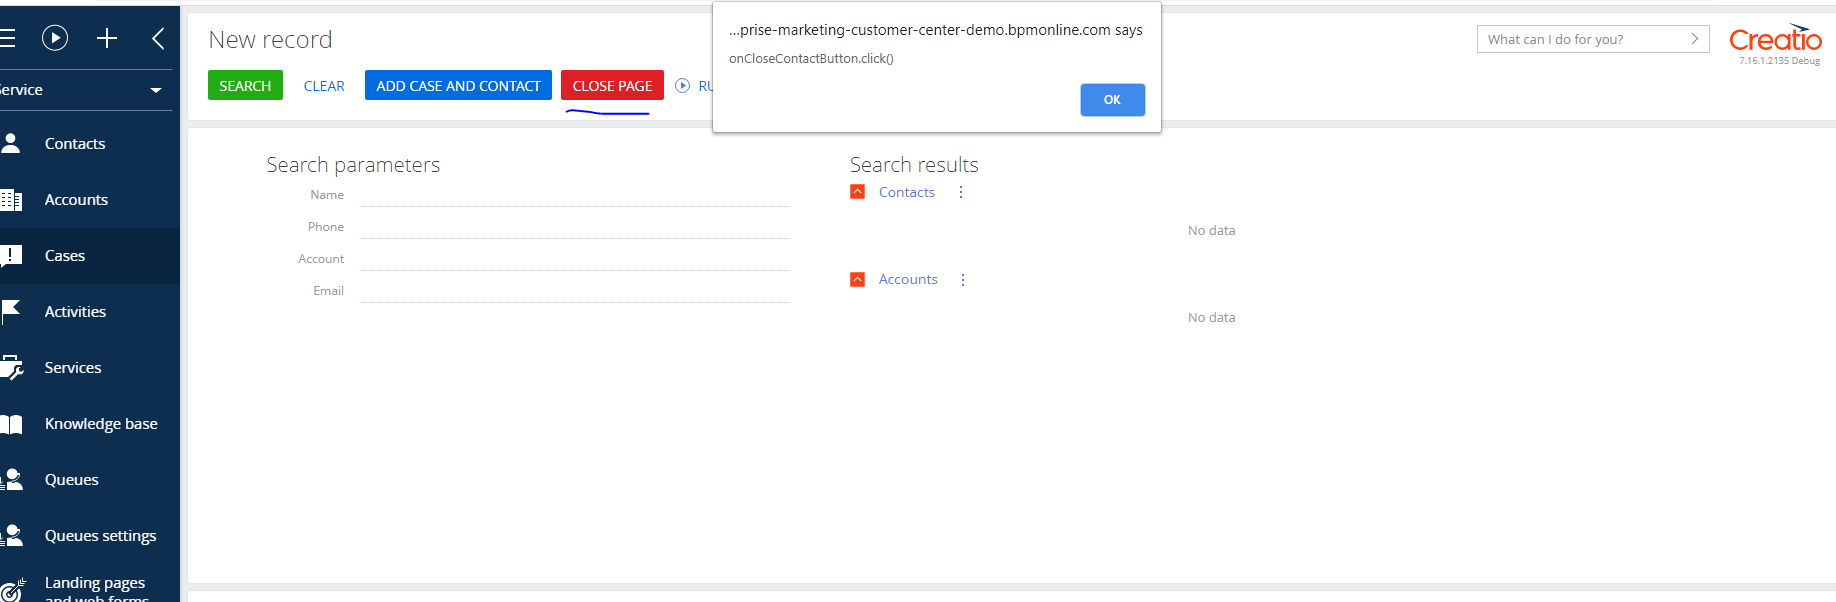Open the Queues settings section
Viewport: 1836px width, 602px height.
click(x=100, y=536)
